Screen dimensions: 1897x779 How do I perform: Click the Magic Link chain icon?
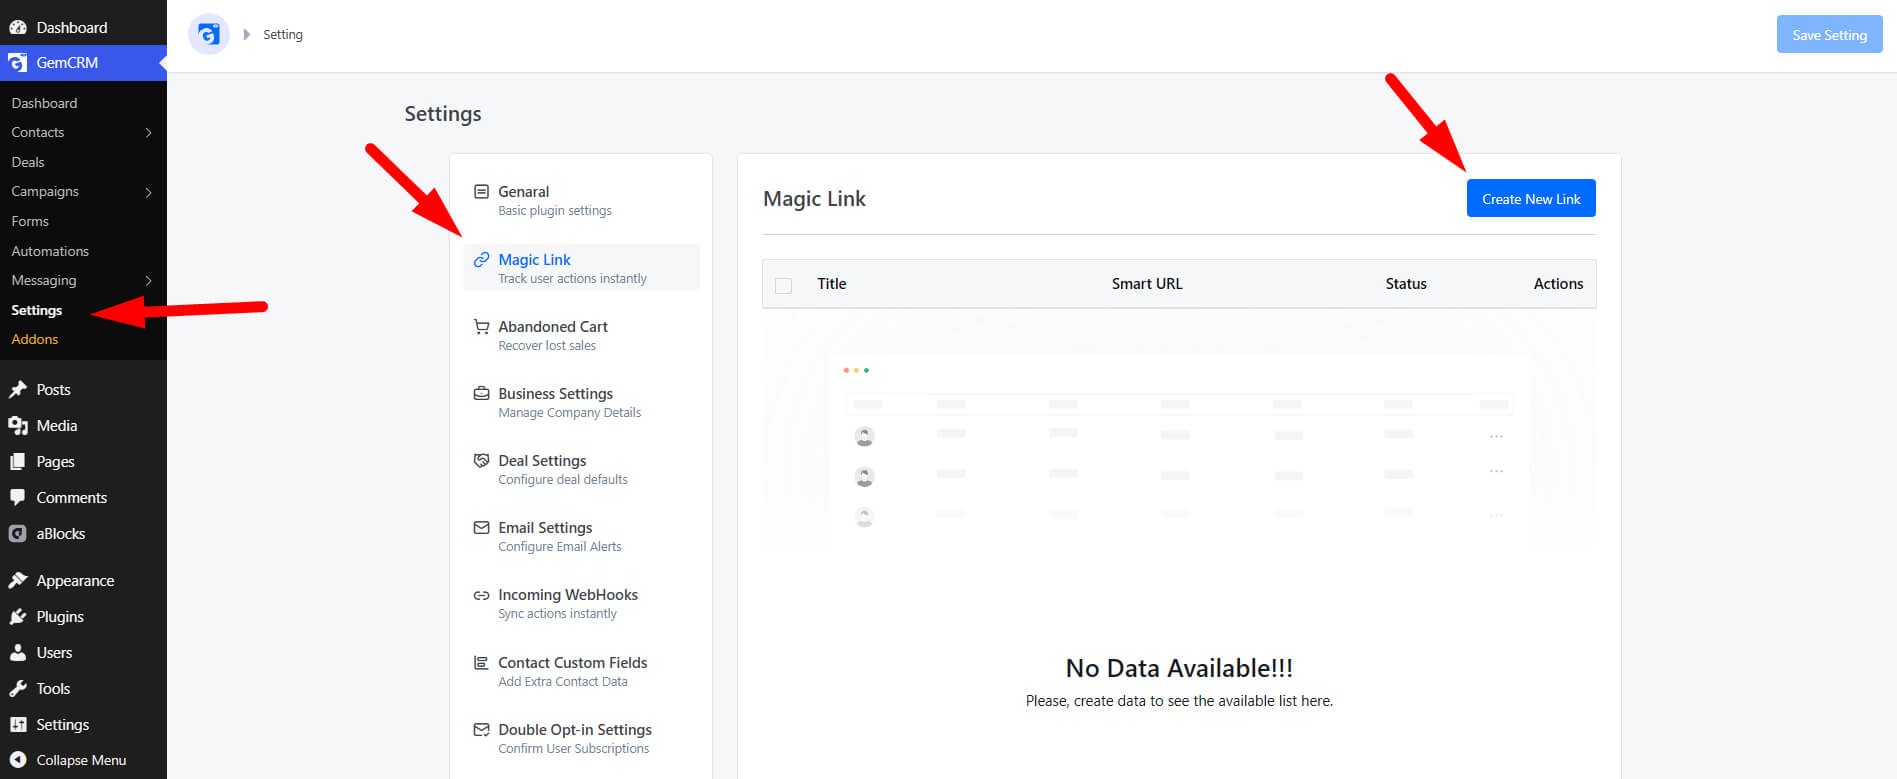click(x=481, y=259)
